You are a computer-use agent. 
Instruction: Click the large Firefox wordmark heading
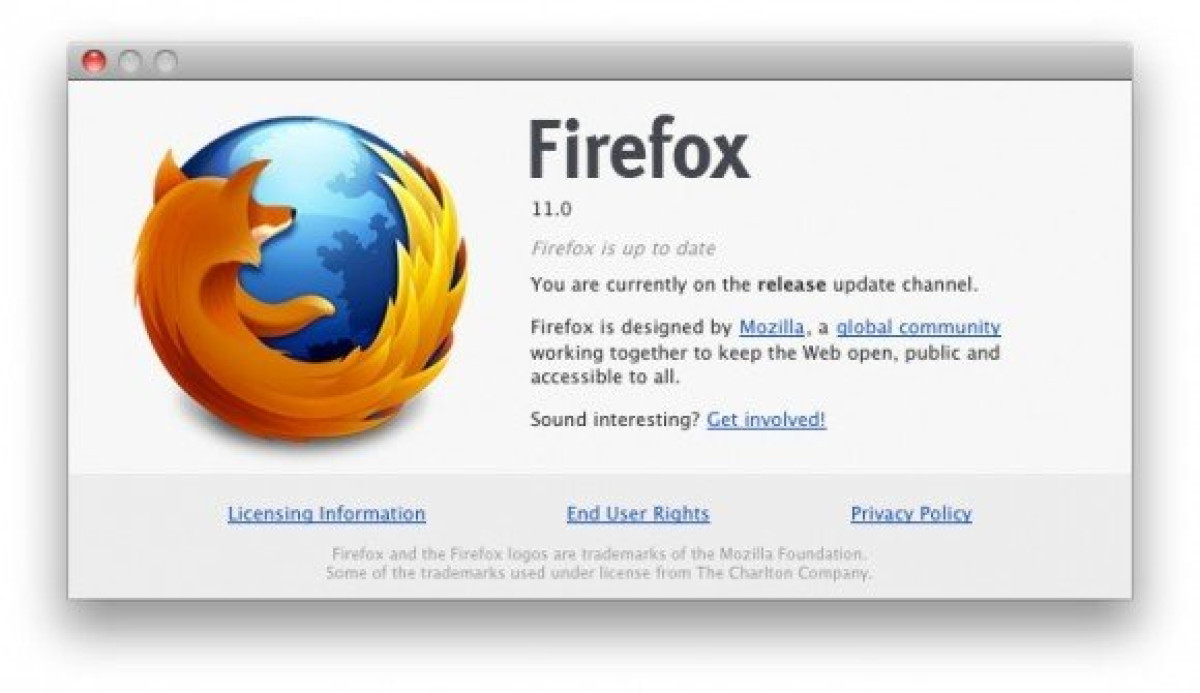(x=639, y=149)
